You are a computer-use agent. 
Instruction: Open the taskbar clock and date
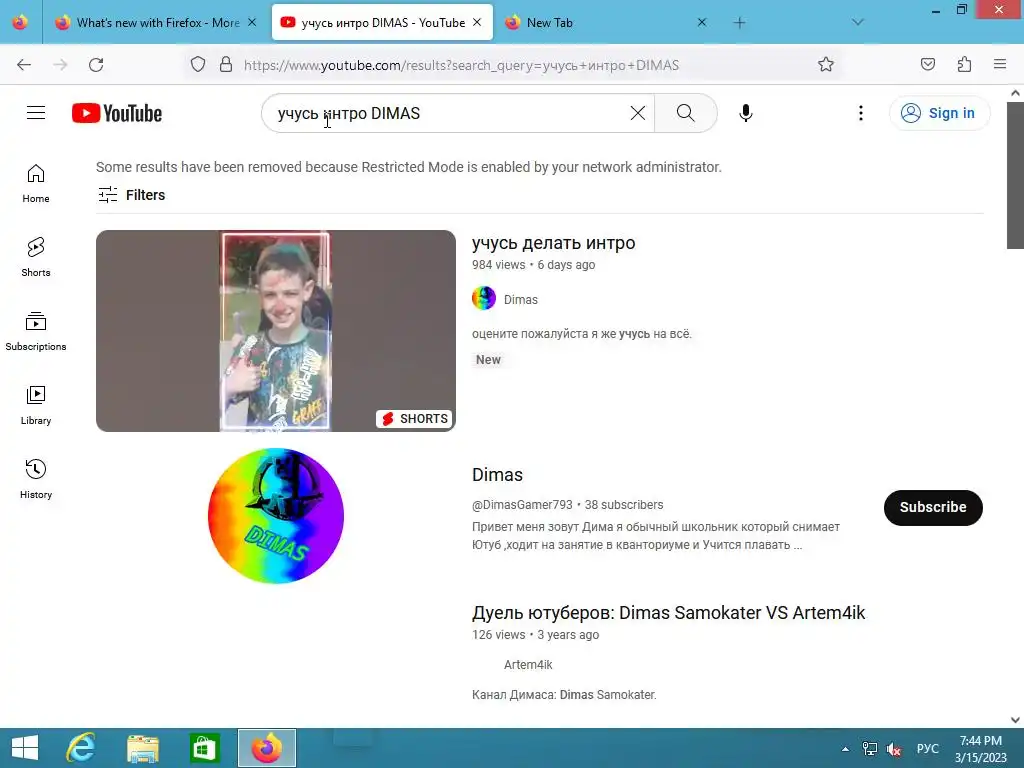[x=981, y=748]
